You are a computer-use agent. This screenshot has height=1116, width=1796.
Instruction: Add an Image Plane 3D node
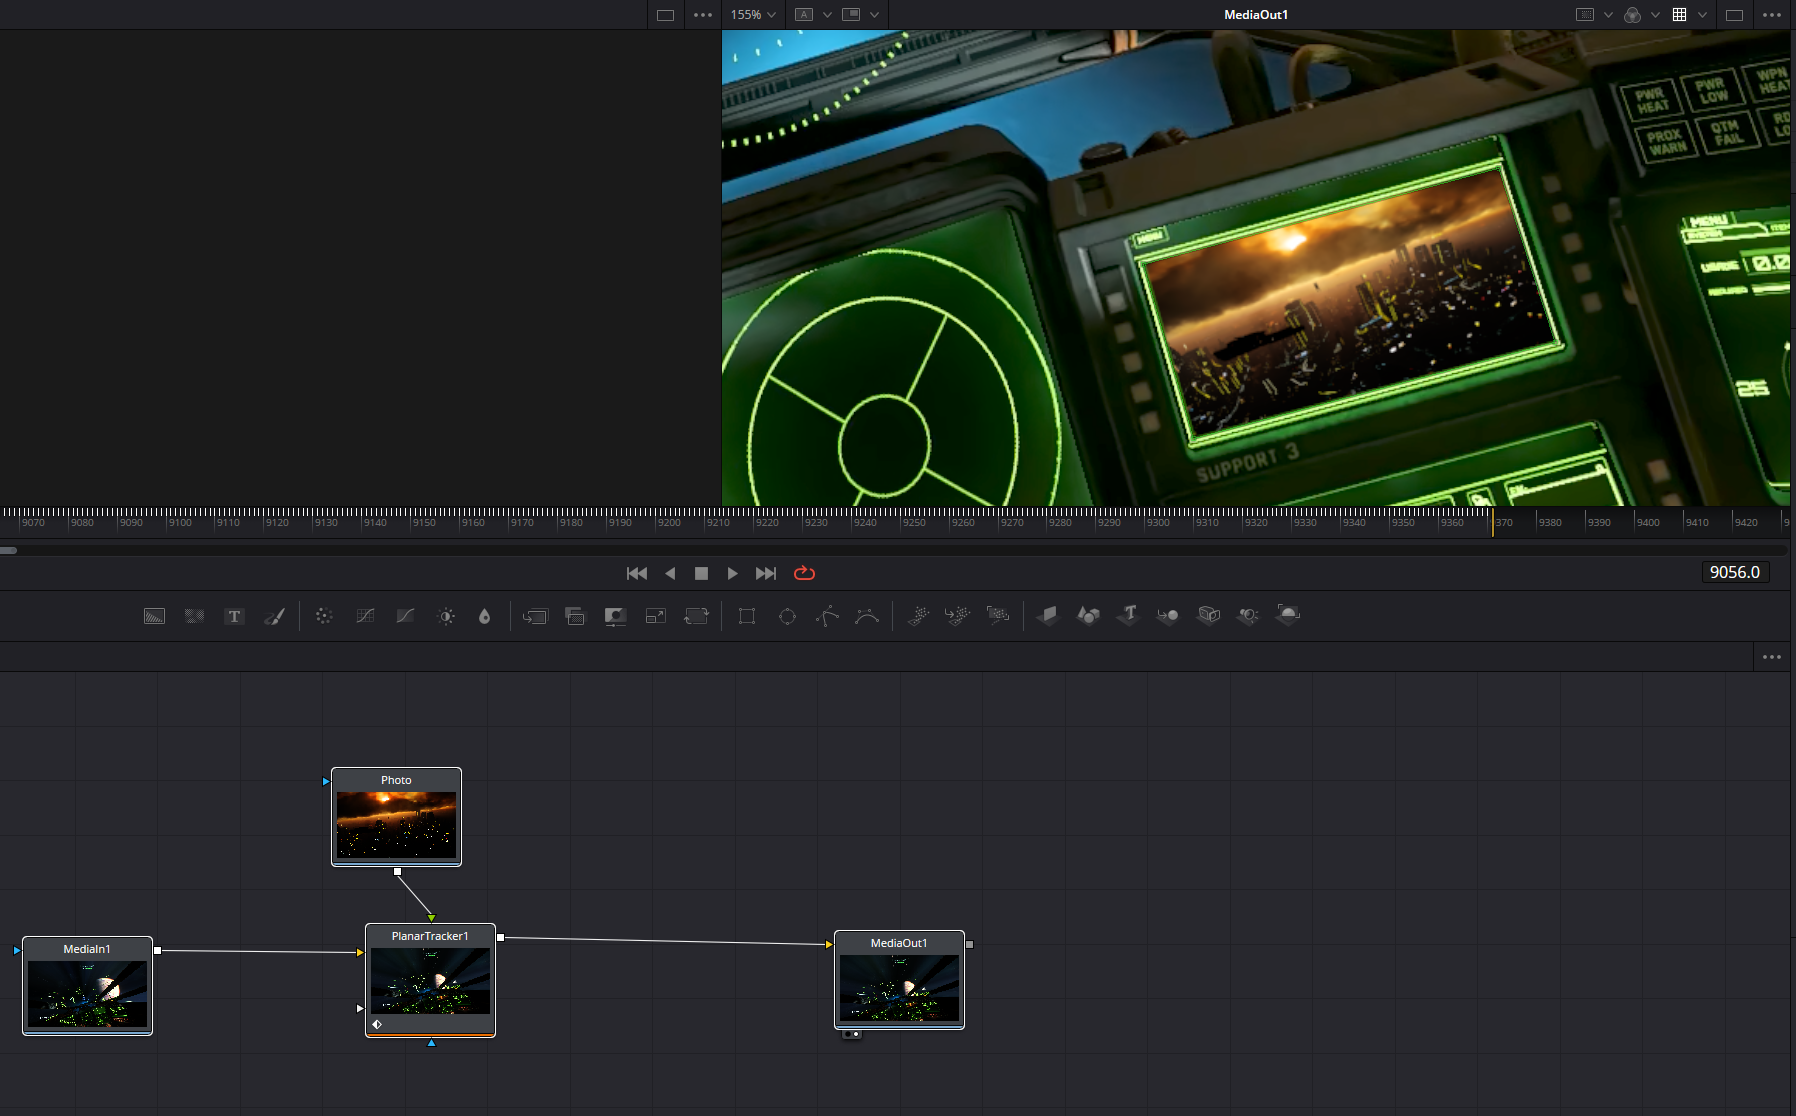coord(1048,615)
